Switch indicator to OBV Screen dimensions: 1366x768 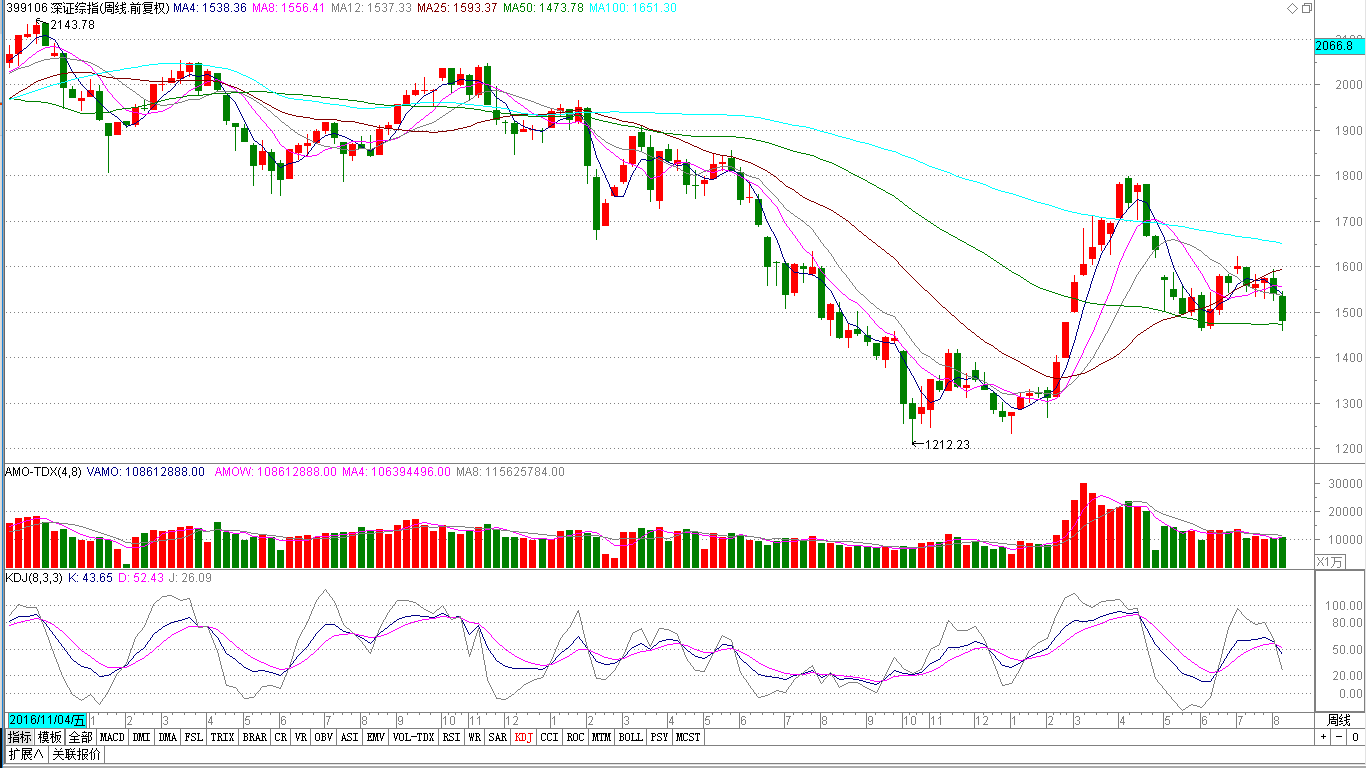tap(323, 737)
